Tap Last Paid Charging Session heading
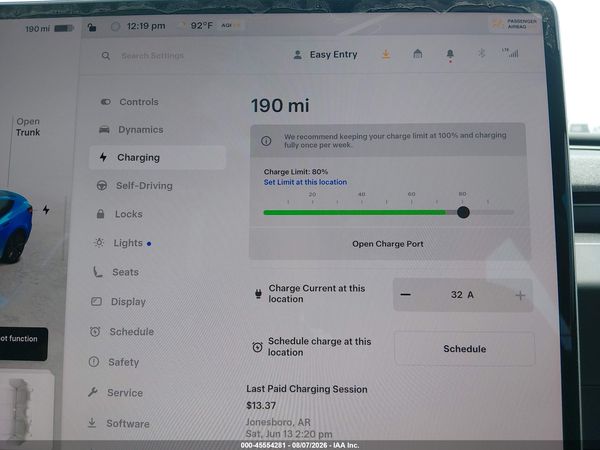This screenshot has width=600, height=450. click(x=307, y=389)
